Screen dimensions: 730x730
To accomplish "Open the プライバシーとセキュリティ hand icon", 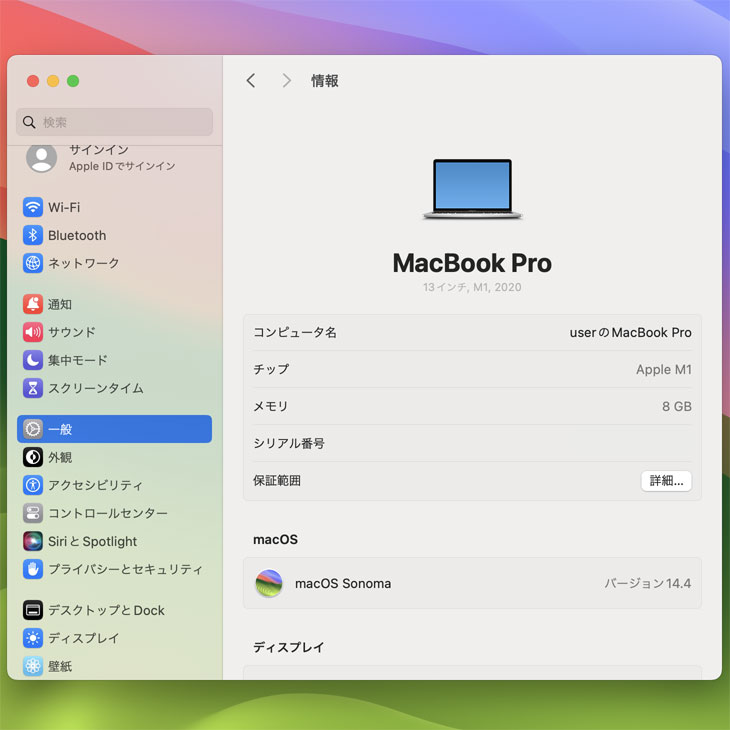I will 33,569.
